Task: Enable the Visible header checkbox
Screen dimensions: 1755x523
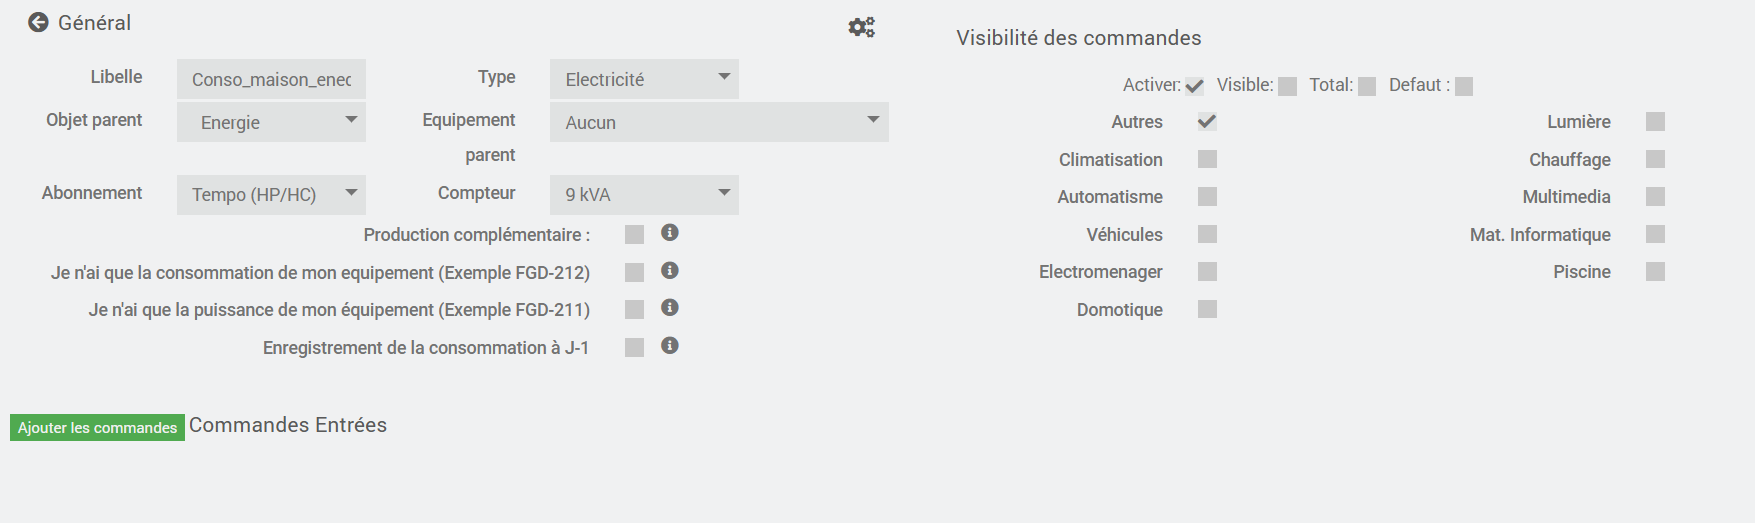Action: coord(1287,86)
